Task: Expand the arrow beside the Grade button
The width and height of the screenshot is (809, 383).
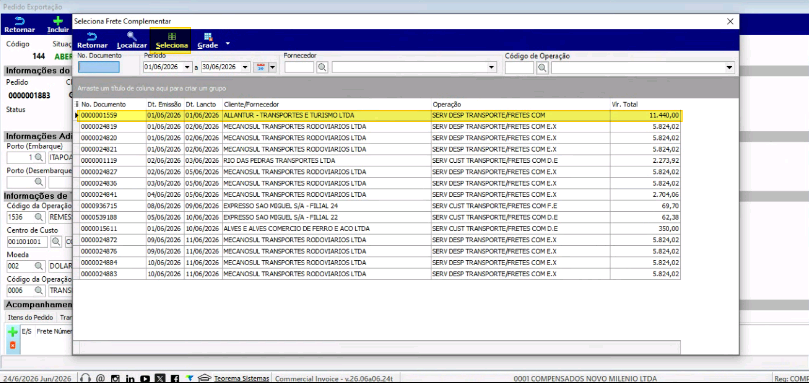Action: pyautogui.click(x=228, y=43)
